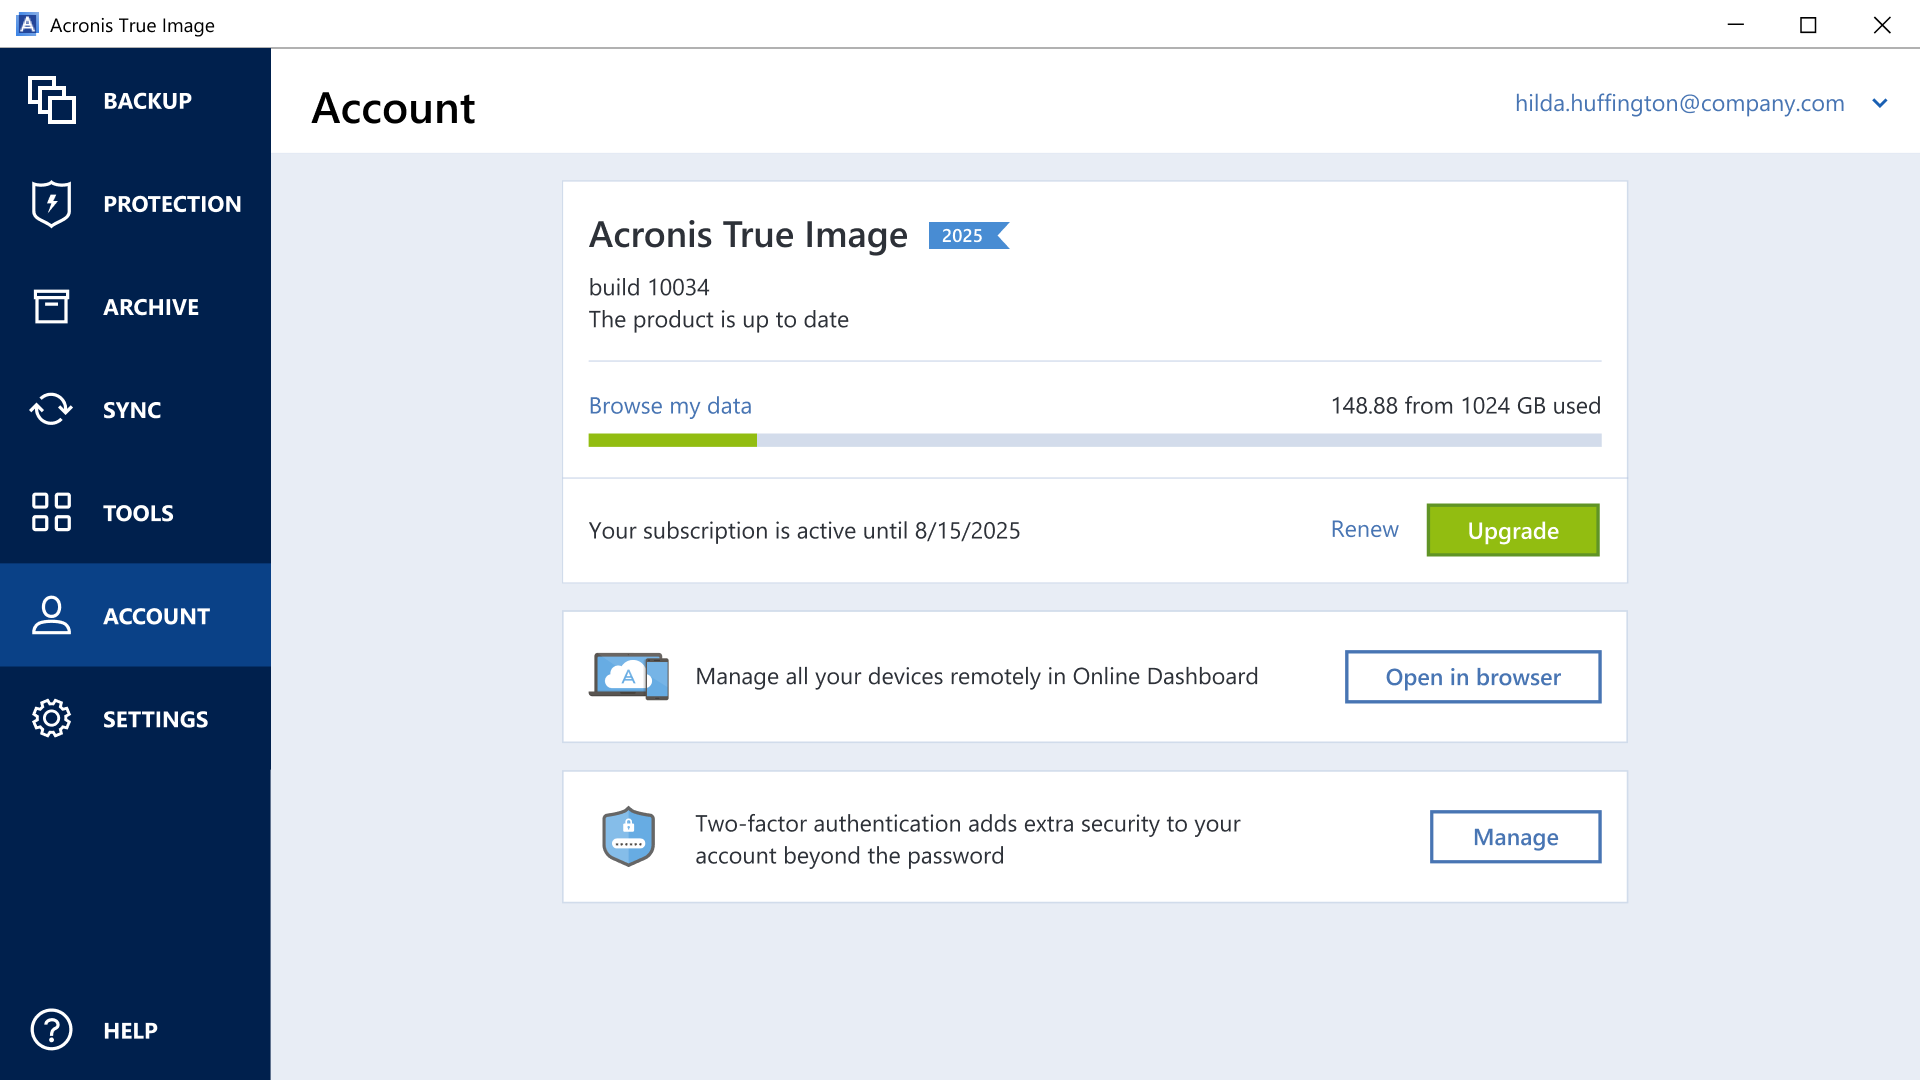Expand the account email dropdown
Viewport: 1920px width, 1080px height.
coord(1881,103)
